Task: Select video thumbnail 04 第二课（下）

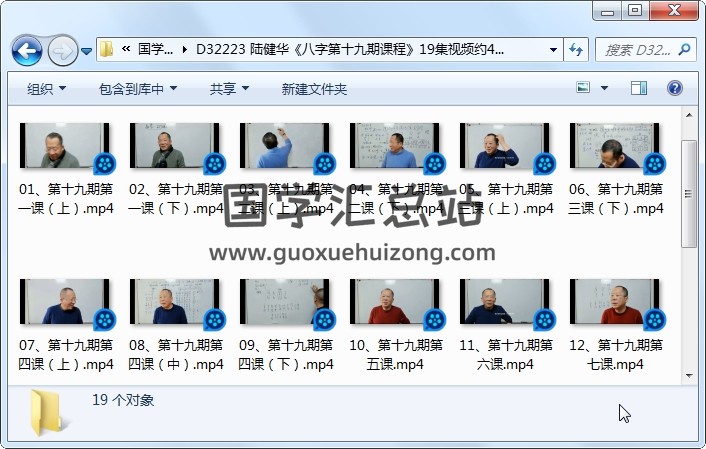Action: pyautogui.click(x=394, y=146)
